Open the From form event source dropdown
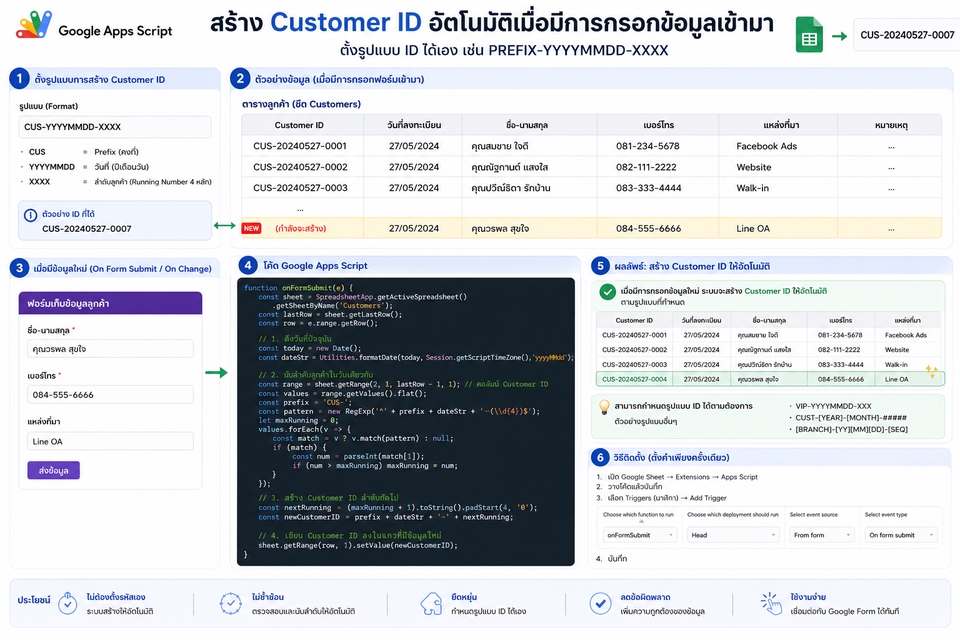 [x=821, y=535]
